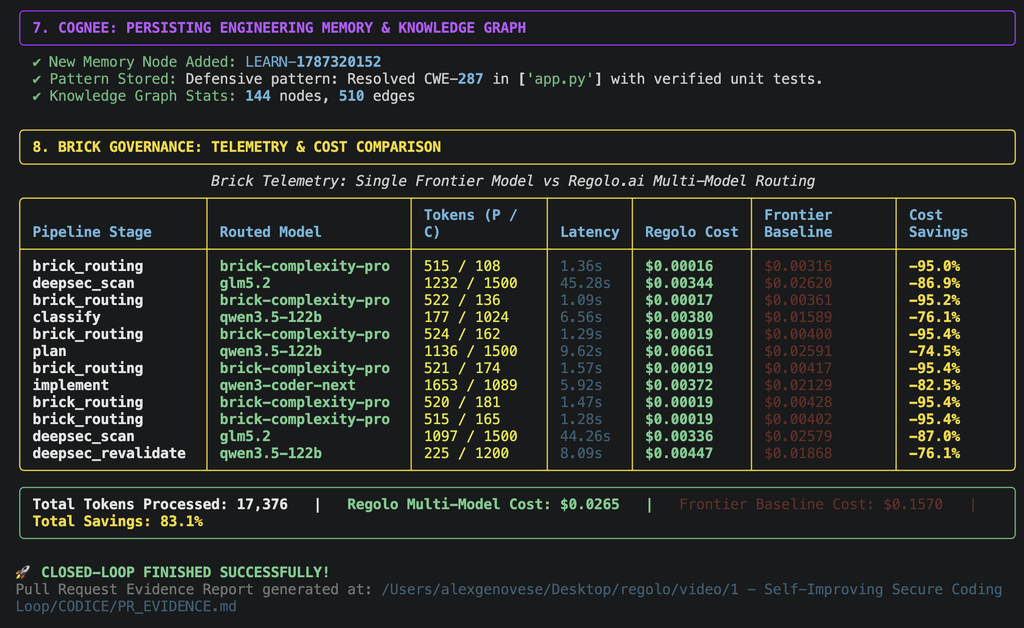
Task: Click the $0.00447 Regolo cost
Action: pyautogui.click(x=679, y=453)
